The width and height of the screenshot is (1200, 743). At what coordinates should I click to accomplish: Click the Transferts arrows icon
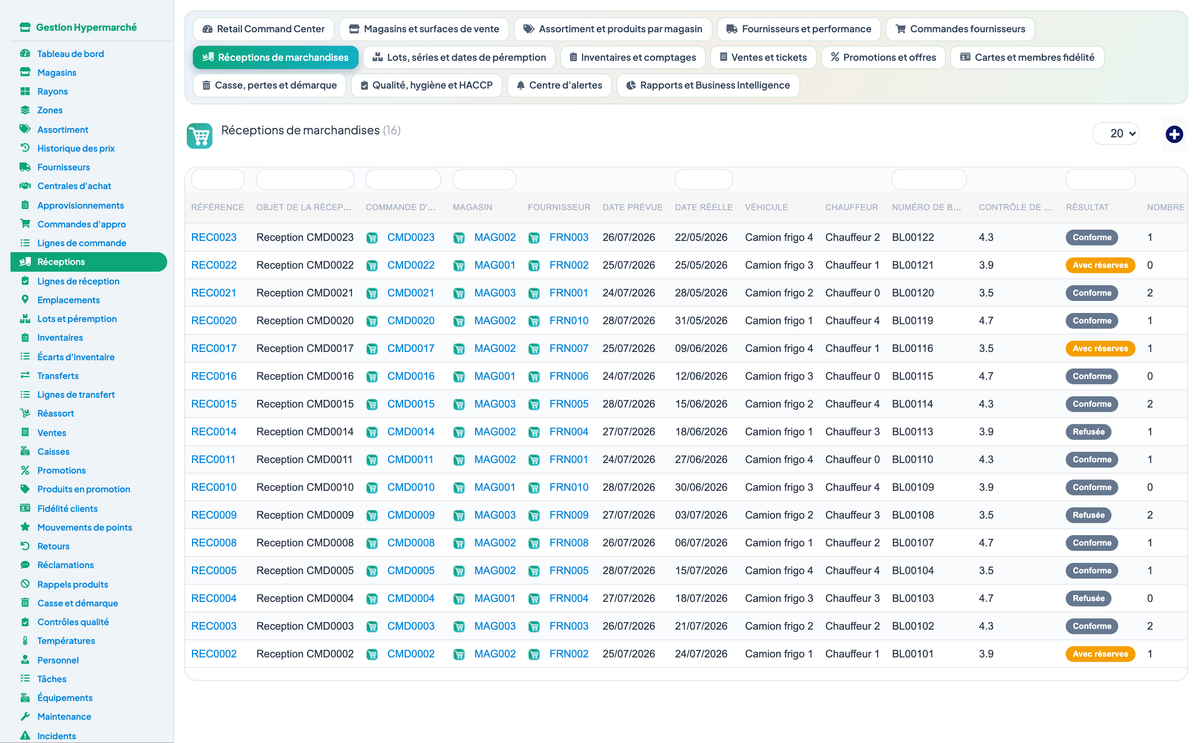(x=25, y=375)
